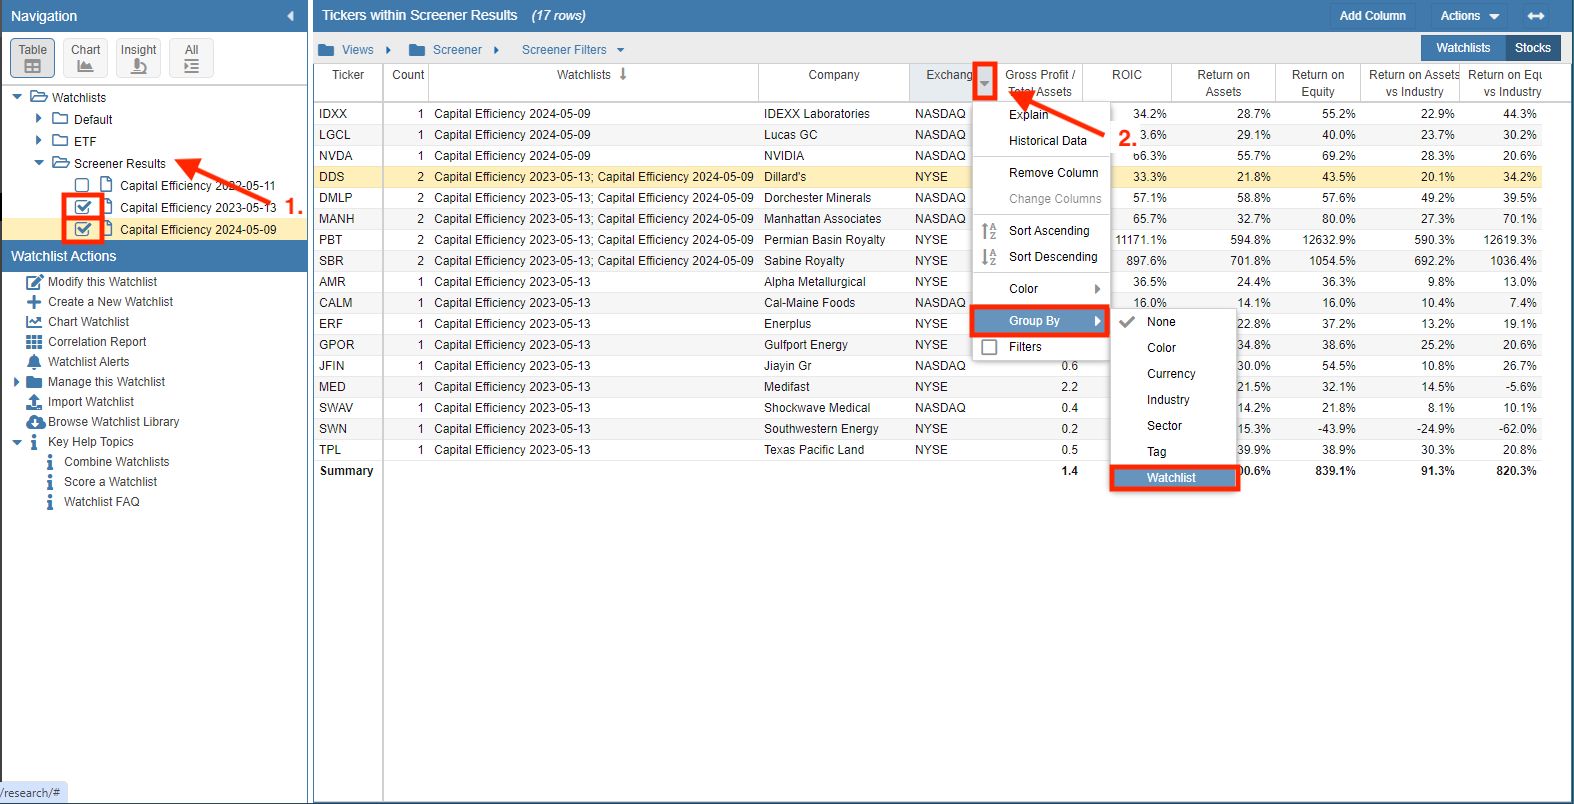Click the Create a New Watchlist plus icon
1574x804 pixels.
pos(34,302)
